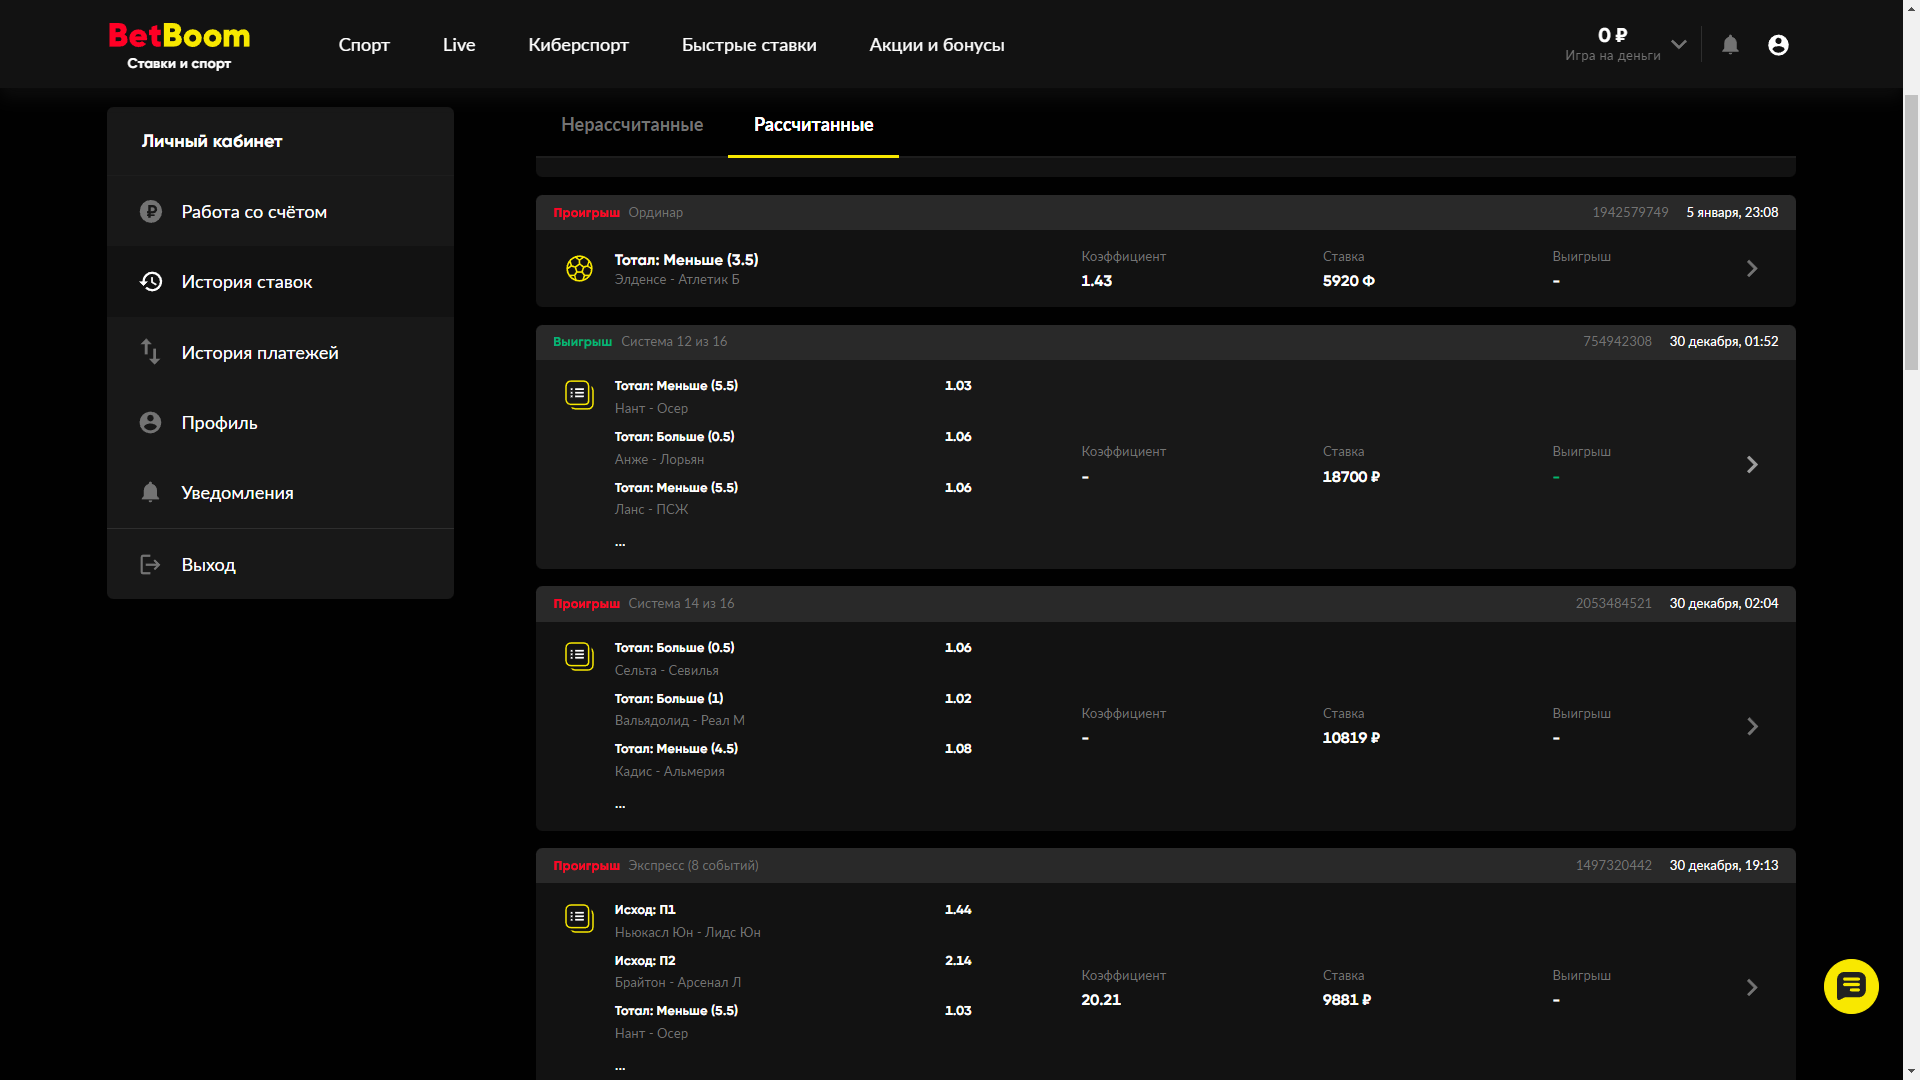
Task: Click bet slip icon on Система 12 из 16
Action: click(x=579, y=395)
